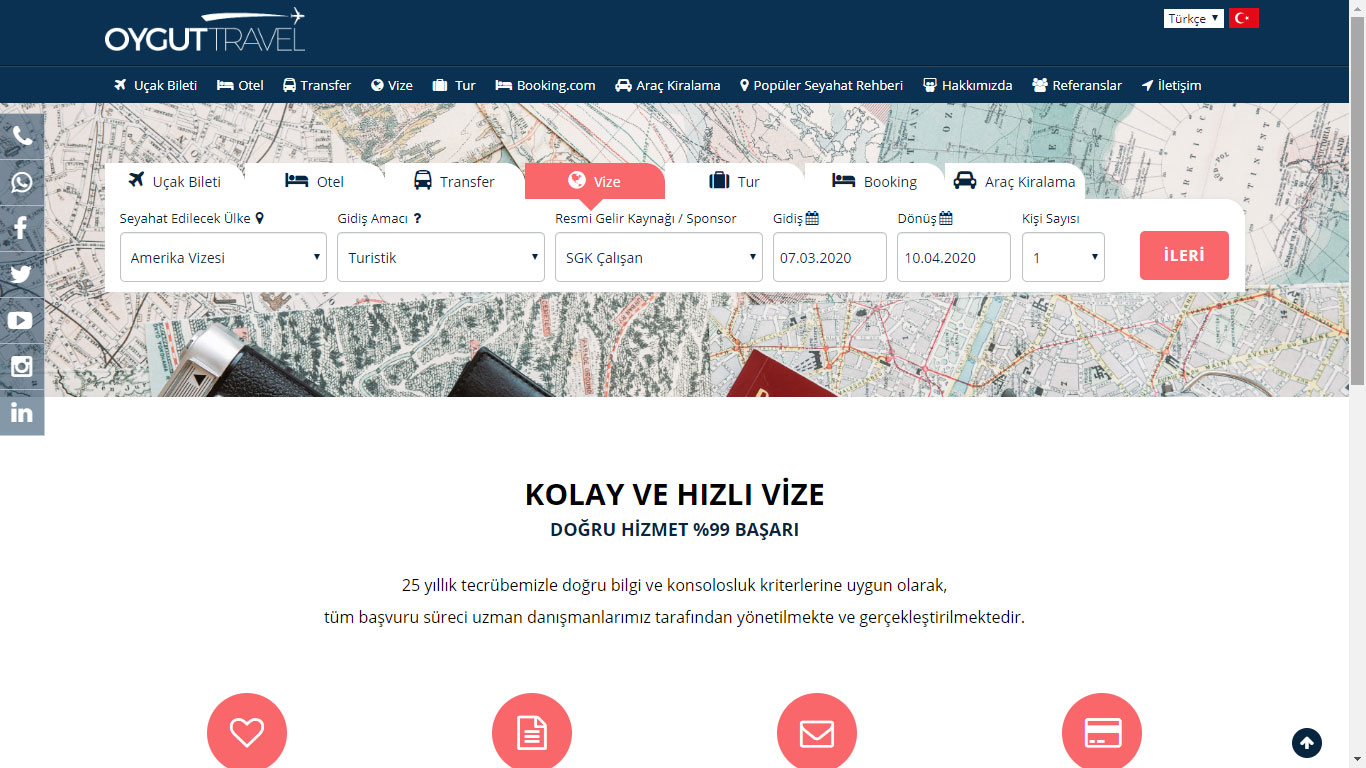Open Popüler Seyahat Rehberi menu link
The image size is (1366, 768).
821,85
